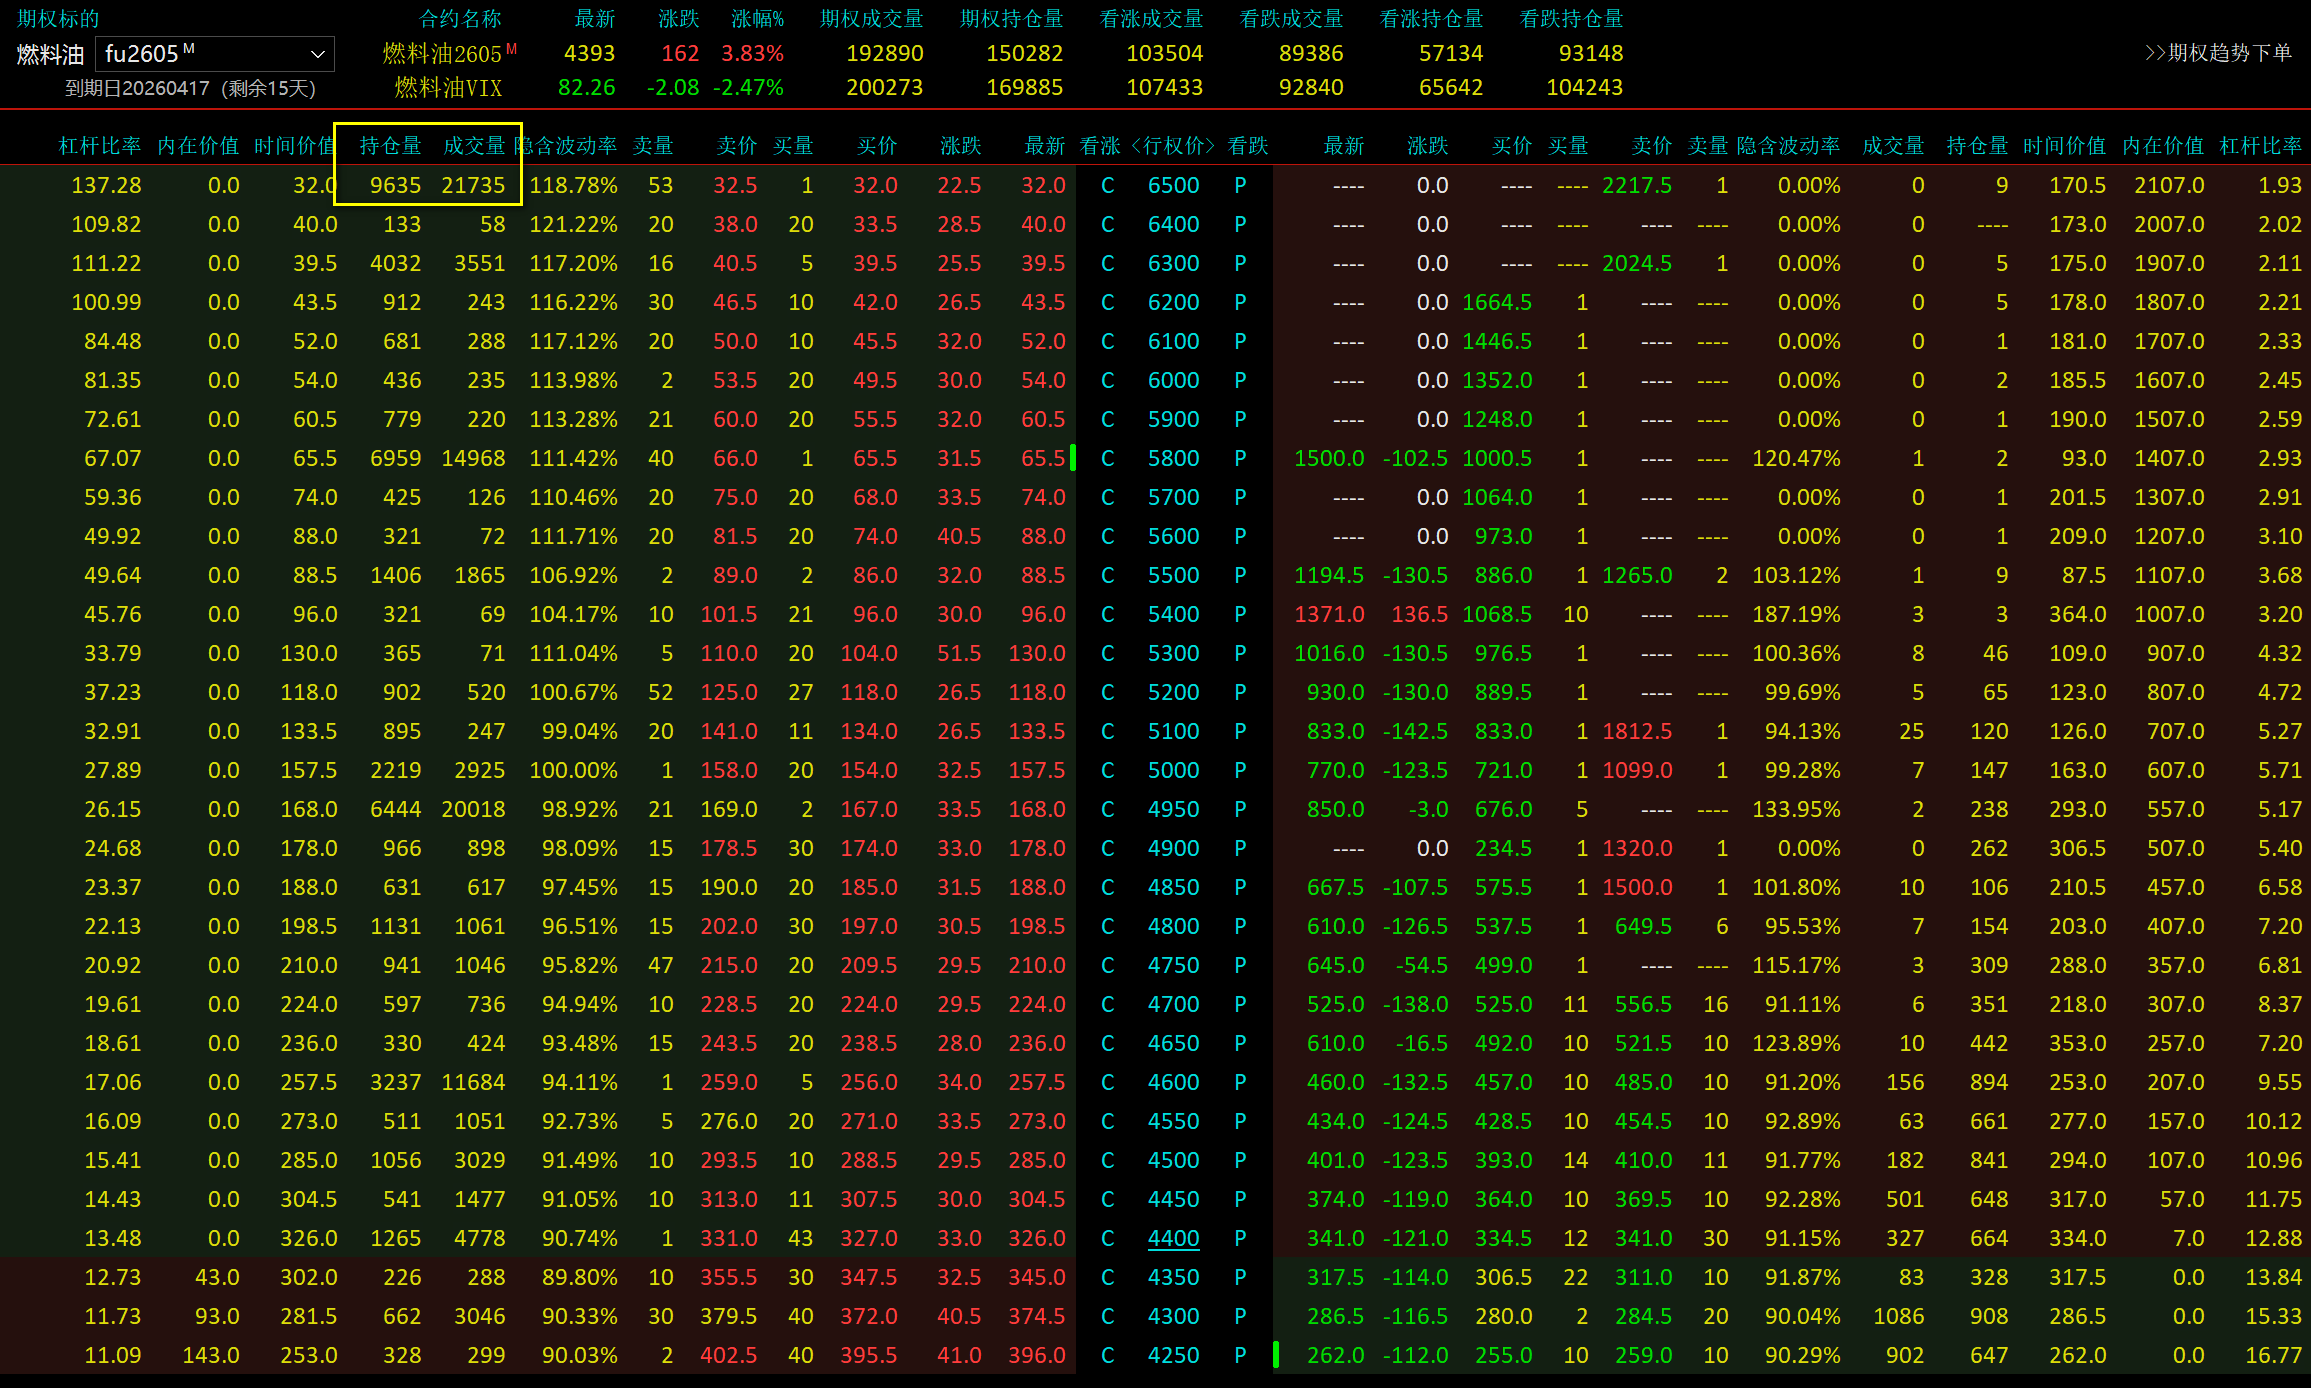Click the 行权价 strike column header
The width and height of the screenshot is (2311, 1388).
[1173, 146]
